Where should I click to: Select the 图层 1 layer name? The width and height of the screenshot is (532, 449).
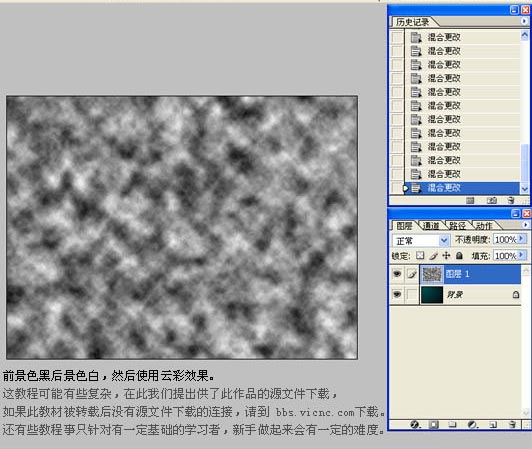457,274
